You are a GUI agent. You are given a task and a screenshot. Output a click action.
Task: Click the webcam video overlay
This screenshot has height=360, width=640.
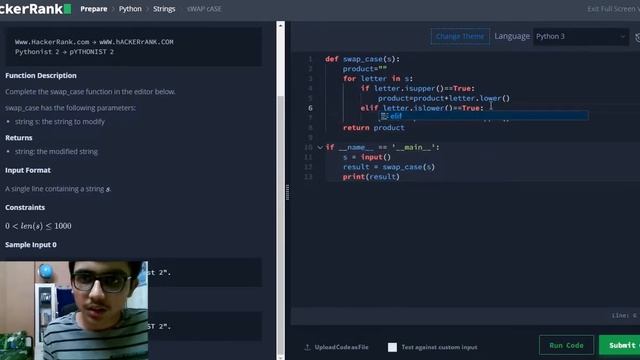tap(74, 310)
